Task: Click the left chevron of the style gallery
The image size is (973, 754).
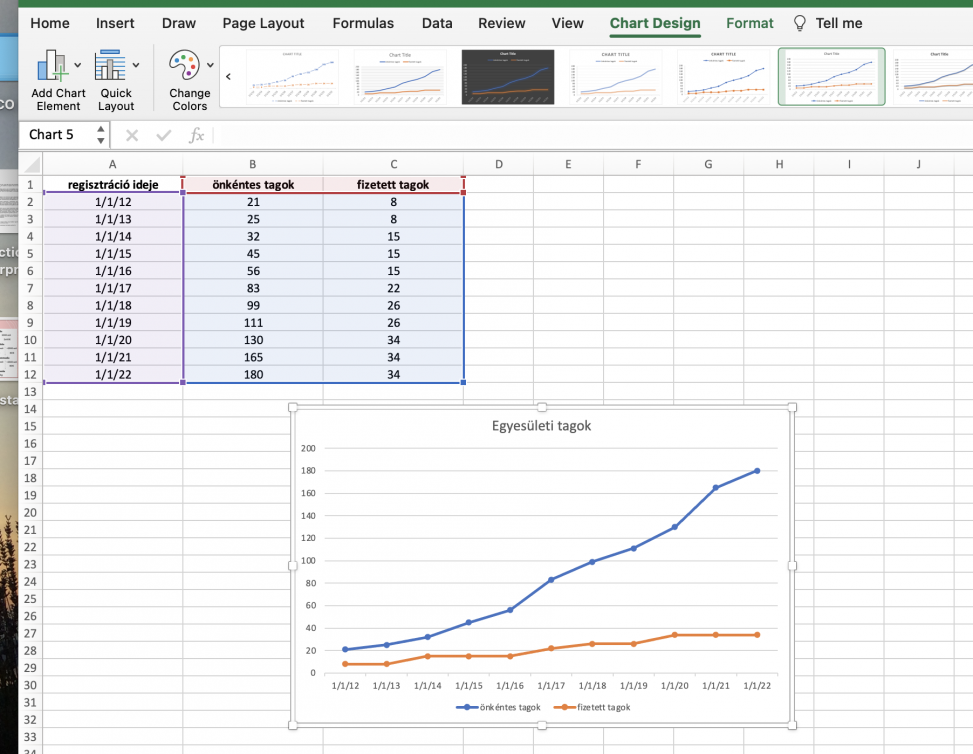Action: coord(227,76)
